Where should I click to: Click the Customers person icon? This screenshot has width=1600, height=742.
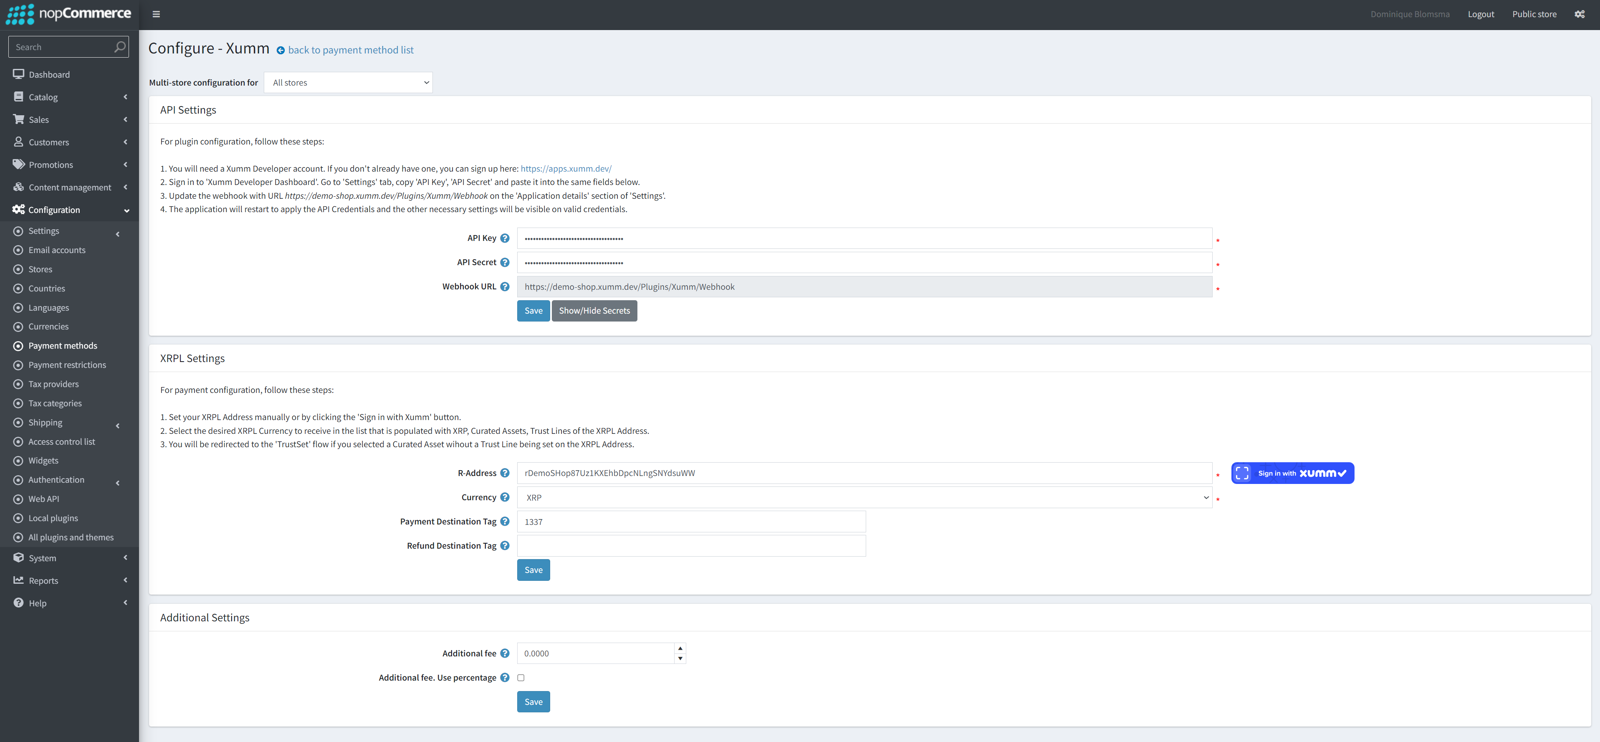[18, 142]
